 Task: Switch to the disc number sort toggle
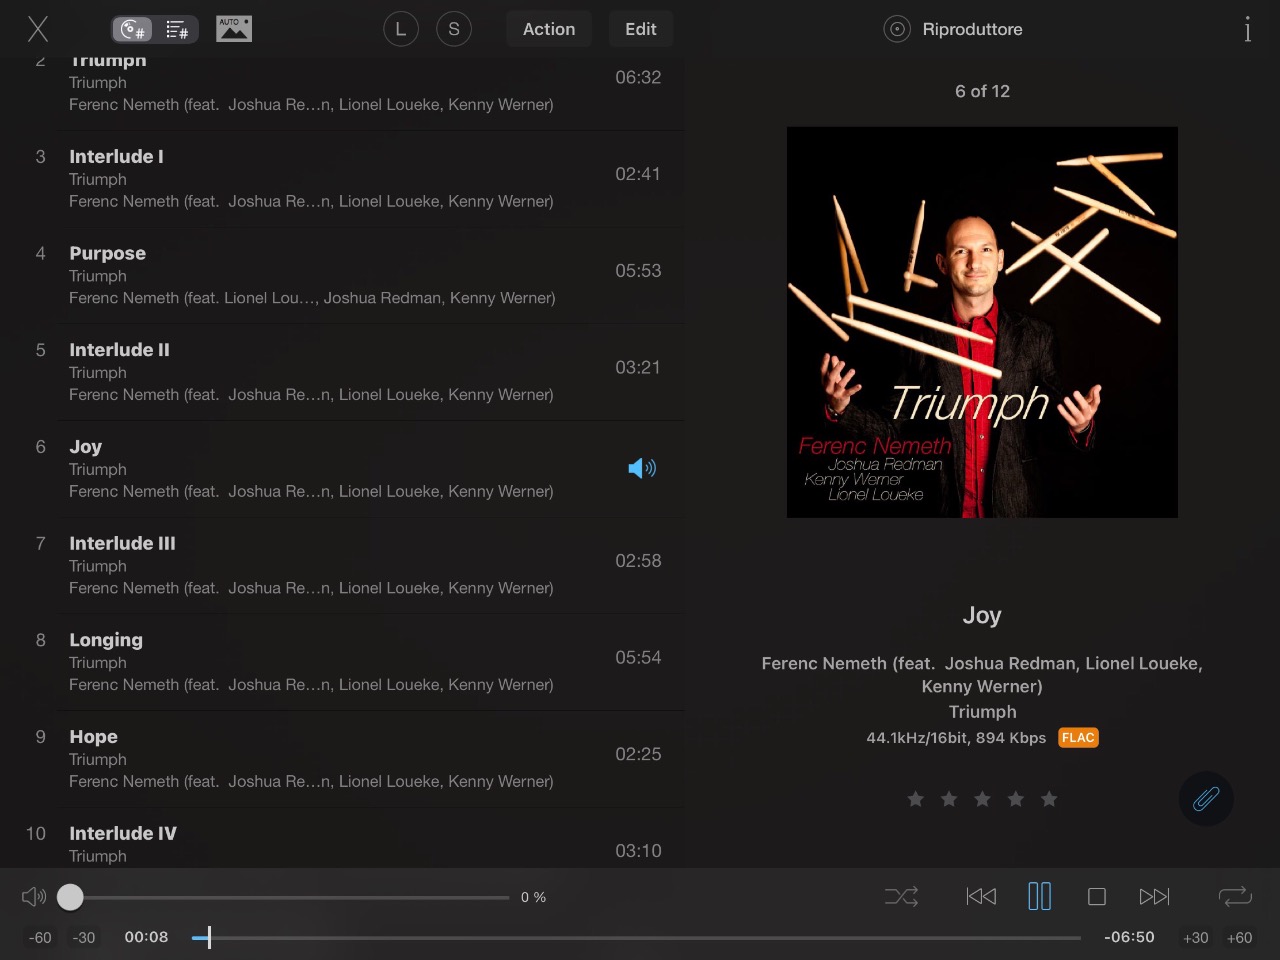pyautogui.click(x=134, y=30)
